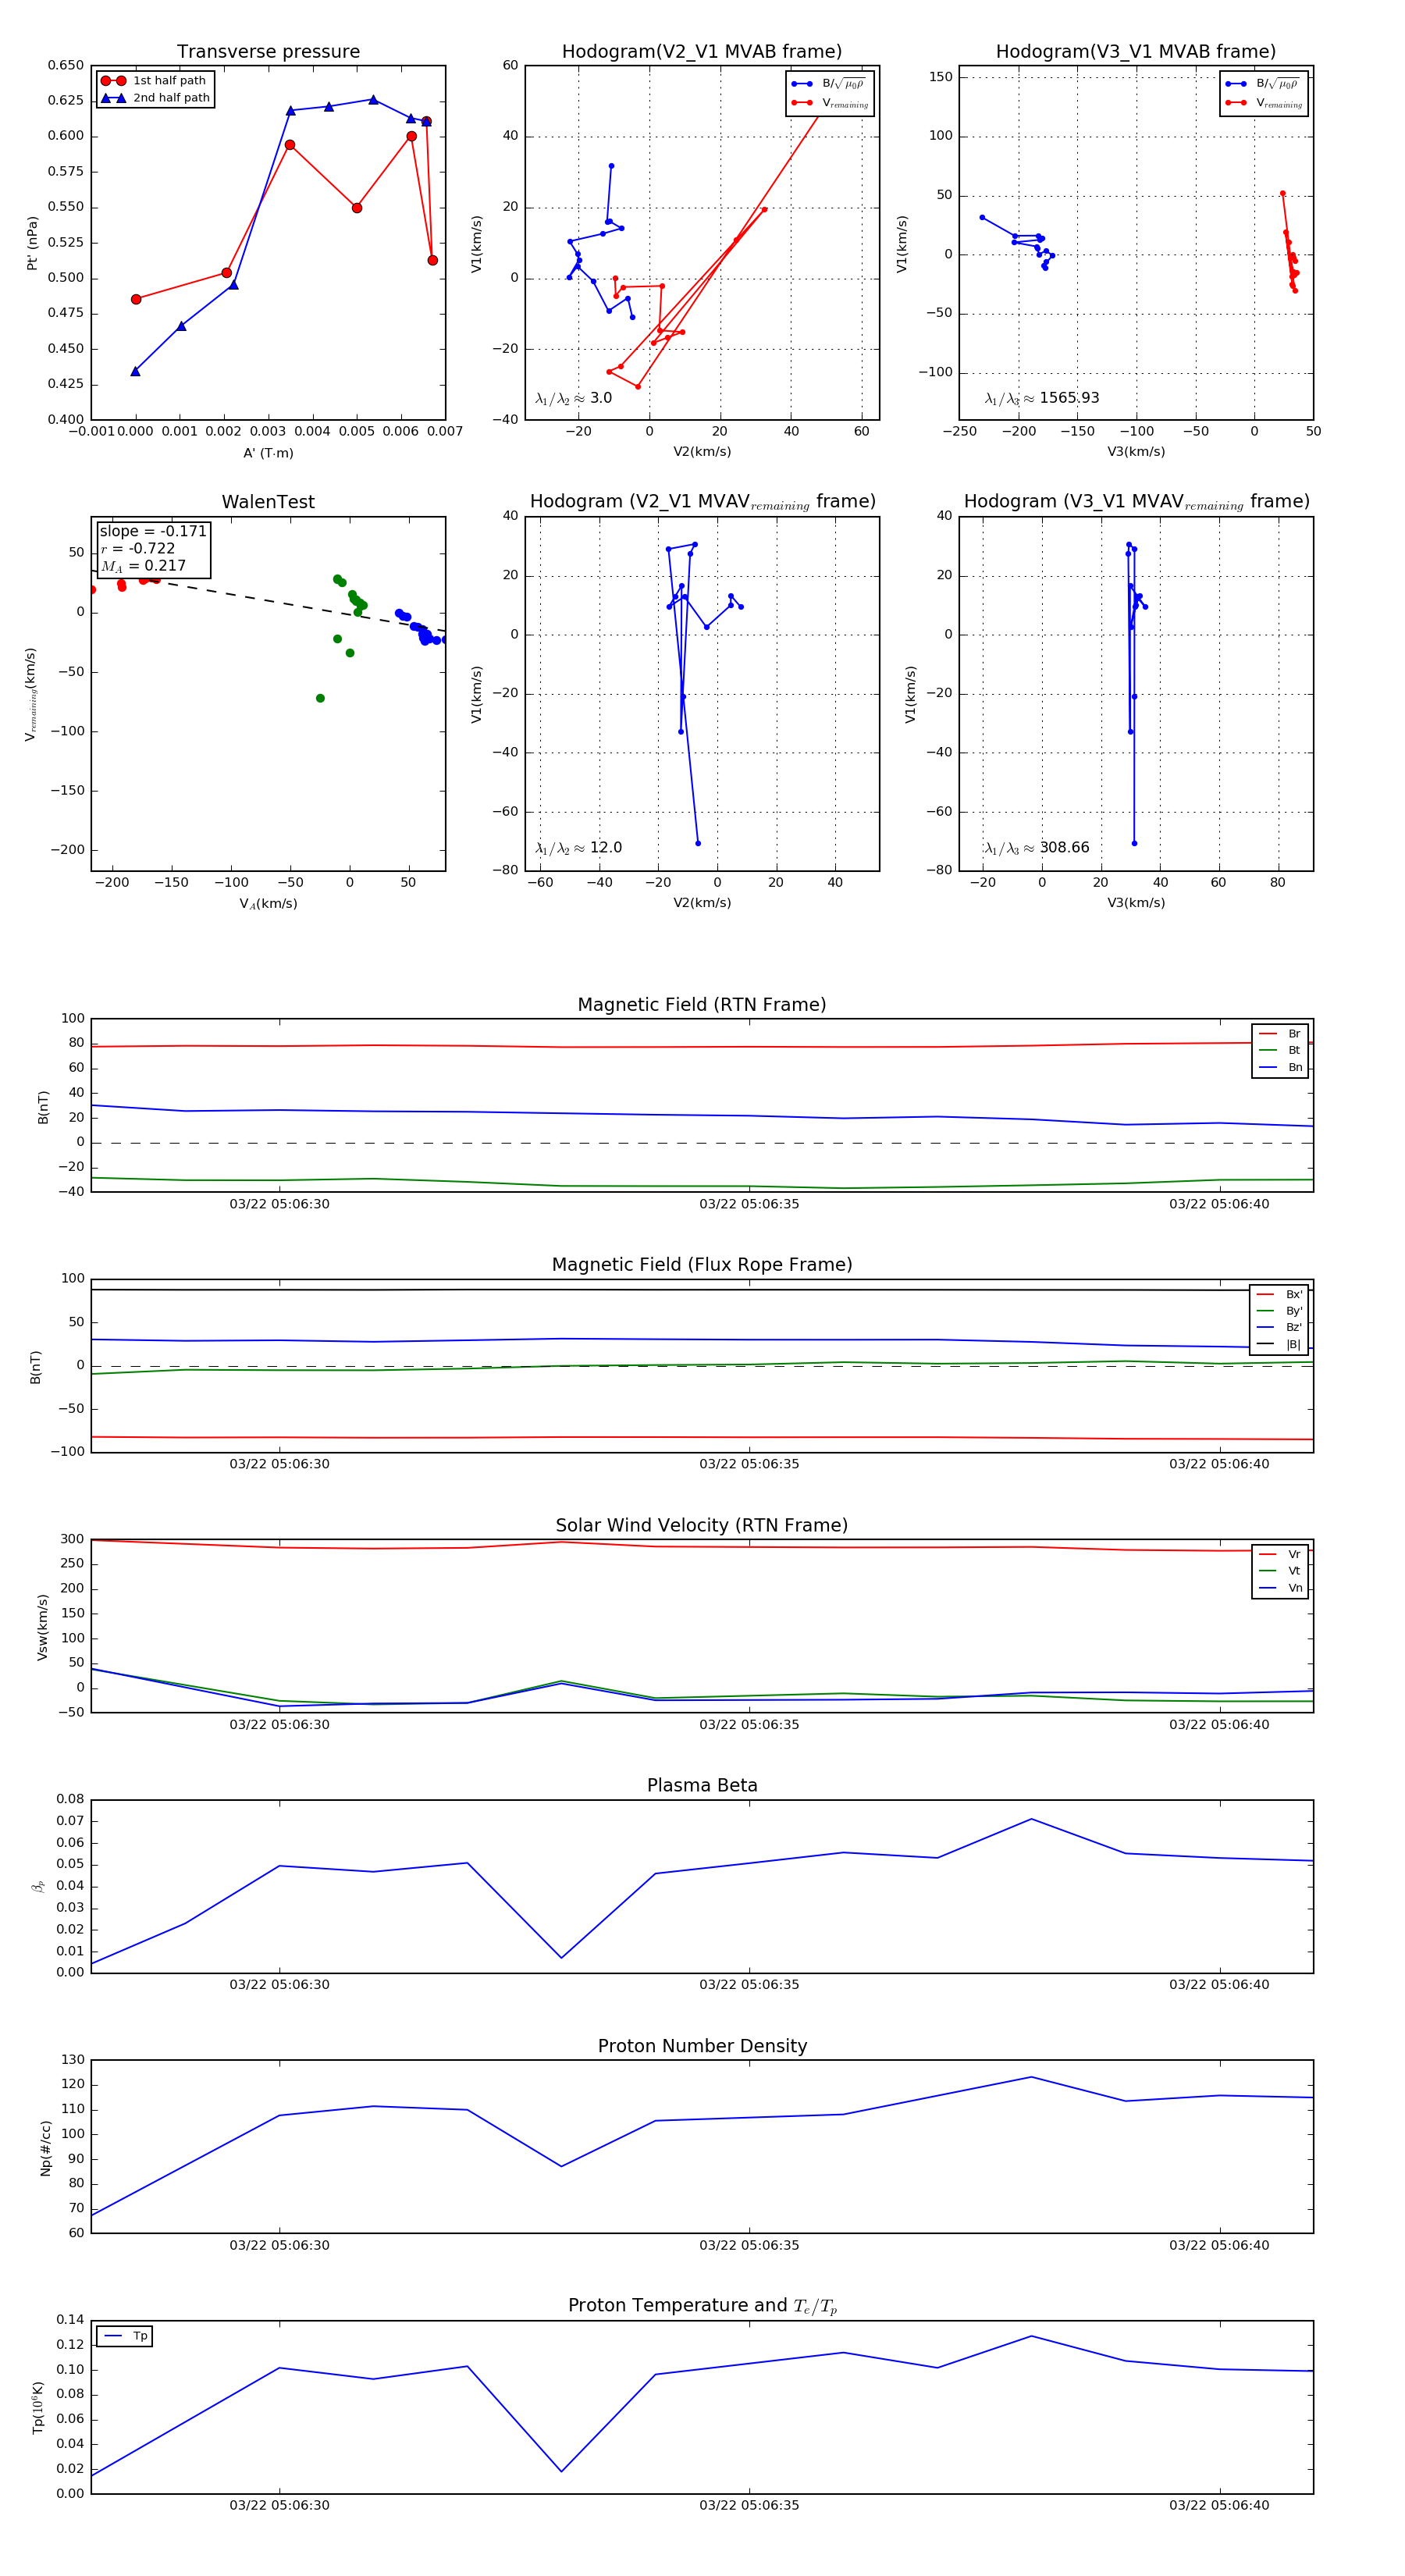The height and width of the screenshot is (2576, 1405).
Task: Click the 'Vr' legend entry
Action: click(x=1280, y=1555)
